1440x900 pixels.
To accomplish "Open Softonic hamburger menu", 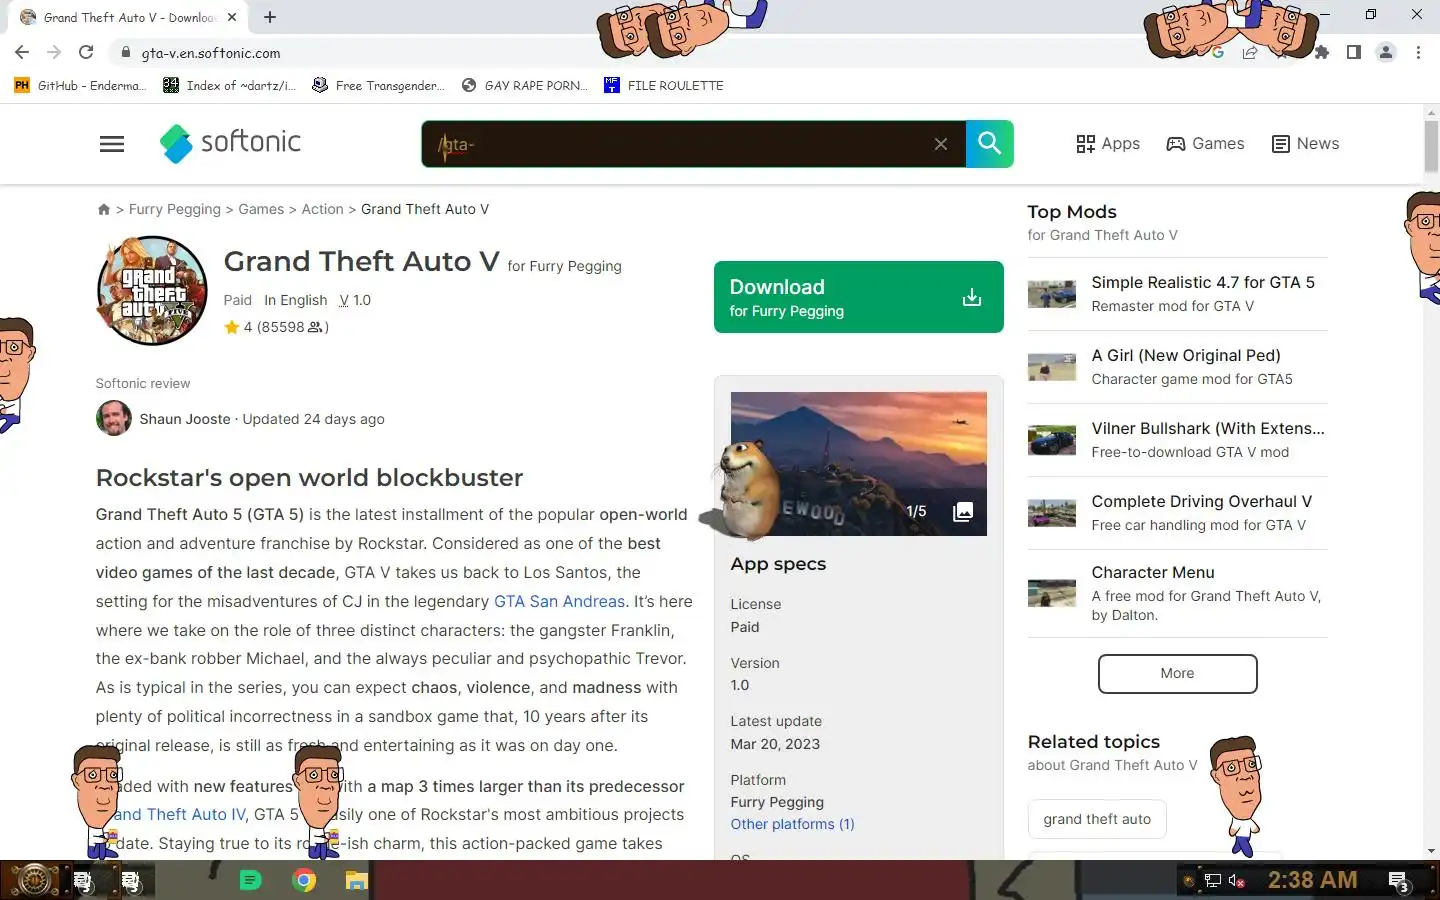I will pyautogui.click(x=112, y=144).
